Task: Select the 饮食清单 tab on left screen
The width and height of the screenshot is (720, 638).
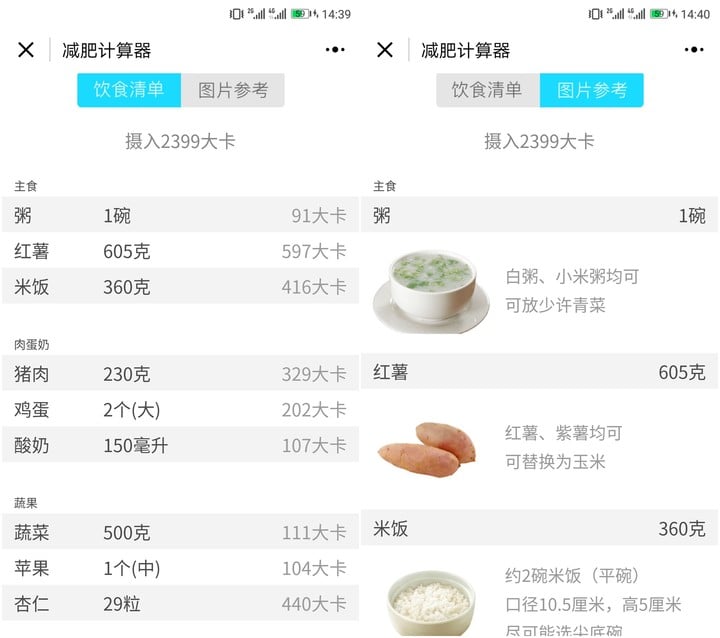Action: 129,90
